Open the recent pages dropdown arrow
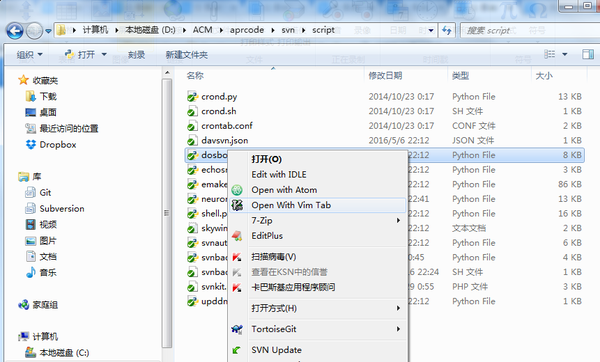600x362 pixels. [x=48, y=31]
